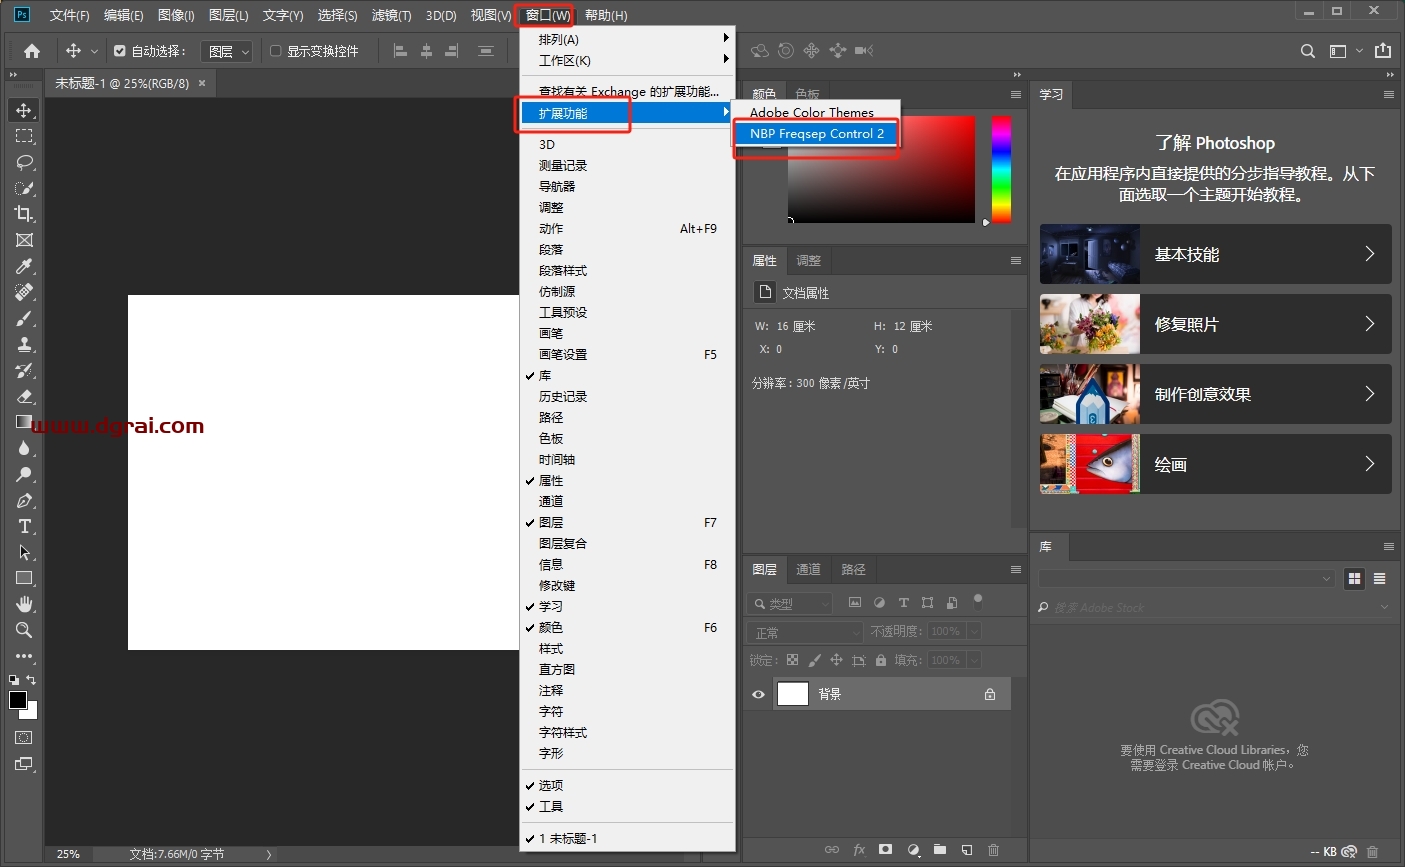This screenshot has height=867, width=1405.
Task: Click the Share icon at top right
Action: (1383, 51)
